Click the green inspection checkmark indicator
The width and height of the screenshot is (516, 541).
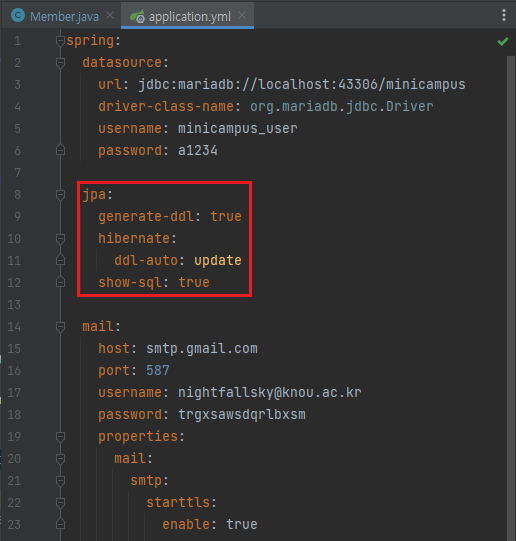point(503,41)
